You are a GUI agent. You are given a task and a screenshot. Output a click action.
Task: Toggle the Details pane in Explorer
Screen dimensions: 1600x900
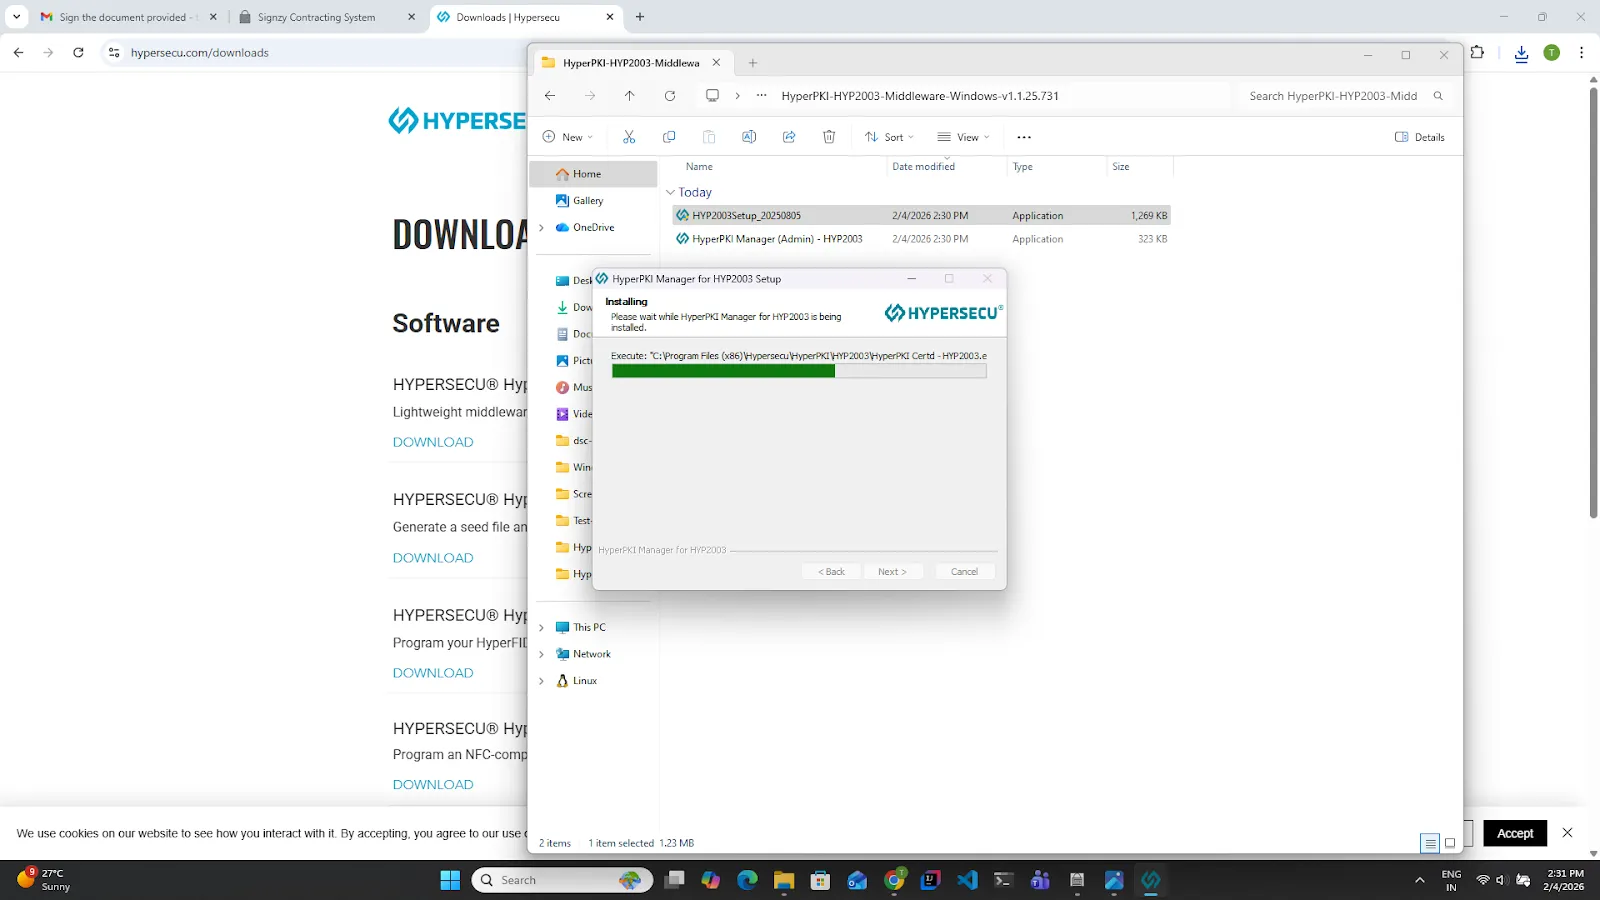(x=1420, y=137)
